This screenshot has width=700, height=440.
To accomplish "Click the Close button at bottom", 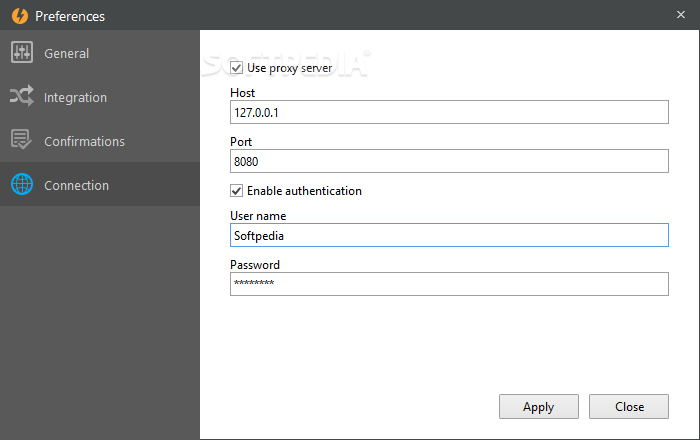I will [629, 407].
